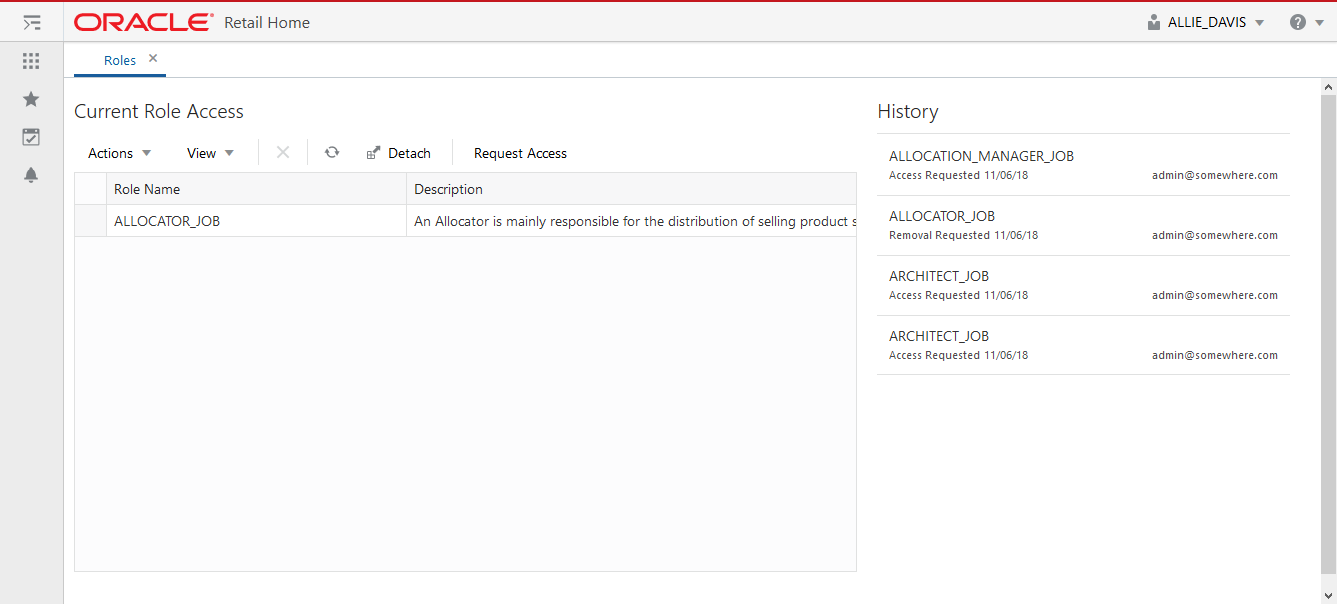The image size is (1337, 604).
Task: Open the Tasks checklist icon in sidebar
Action: (31, 137)
